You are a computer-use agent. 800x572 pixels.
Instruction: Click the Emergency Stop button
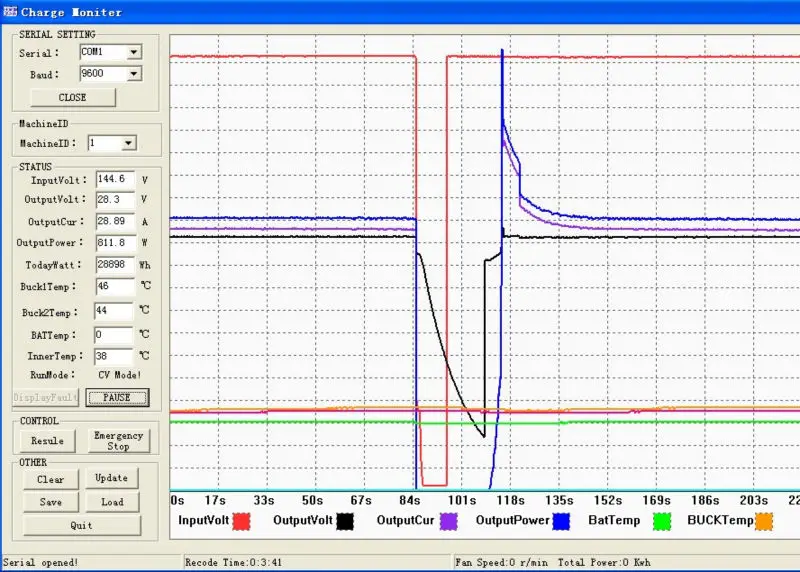(x=118, y=441)
